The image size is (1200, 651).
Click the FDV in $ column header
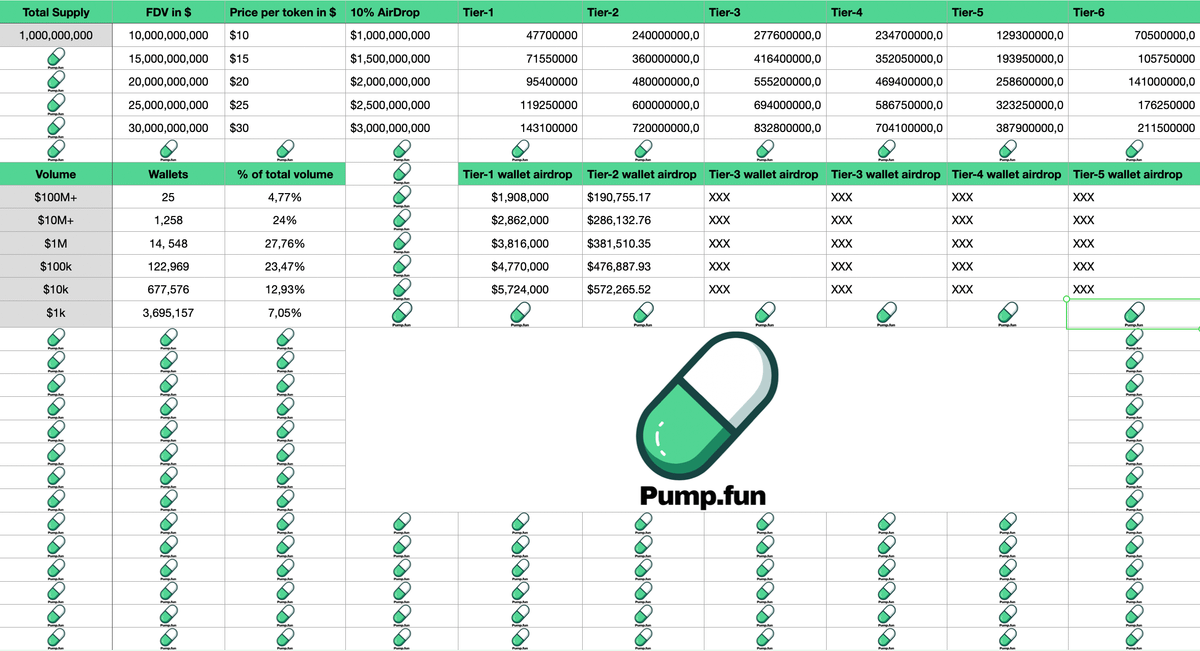click(x=169, y=12)
